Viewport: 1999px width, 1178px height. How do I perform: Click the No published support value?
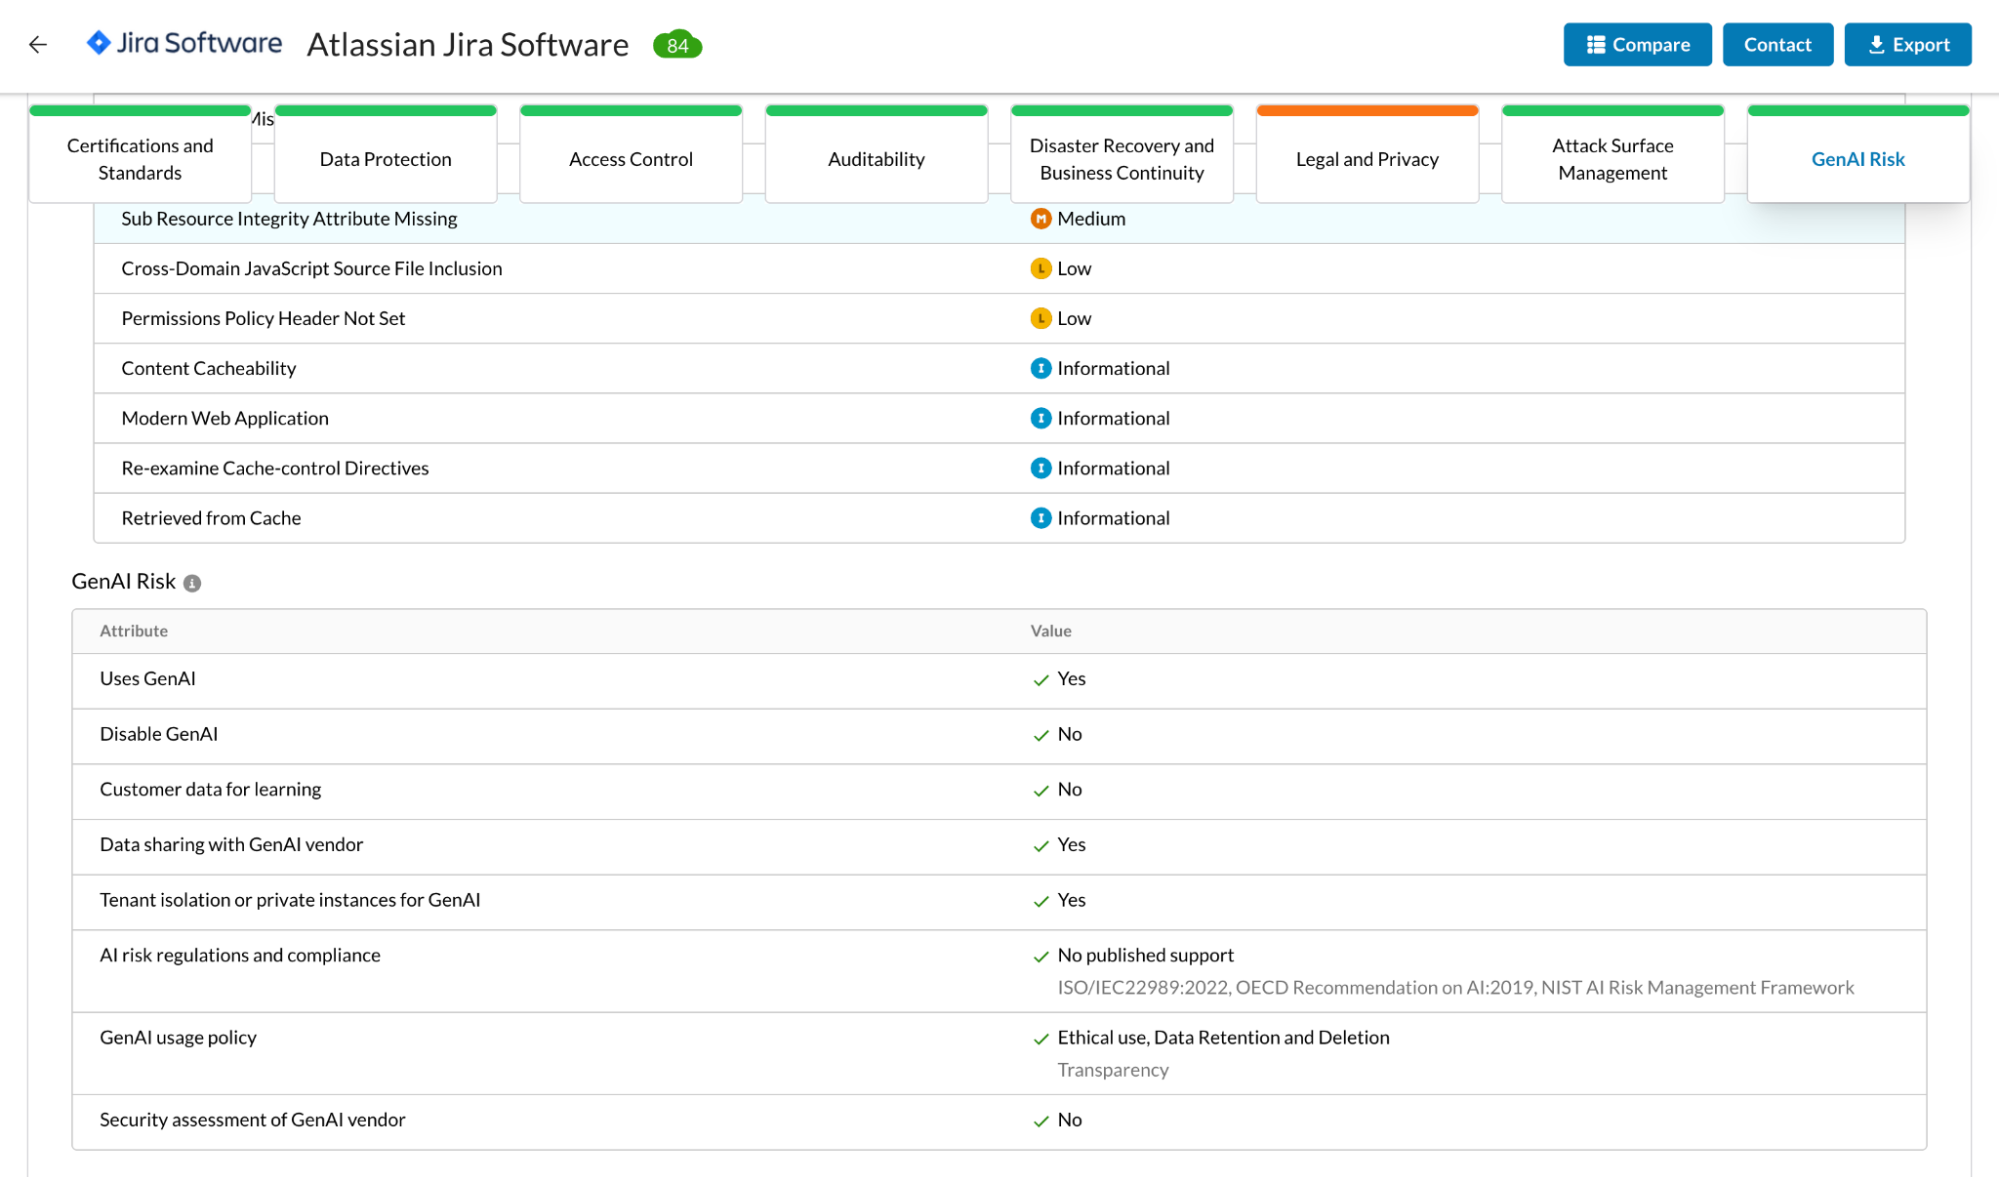[1146, 956]
